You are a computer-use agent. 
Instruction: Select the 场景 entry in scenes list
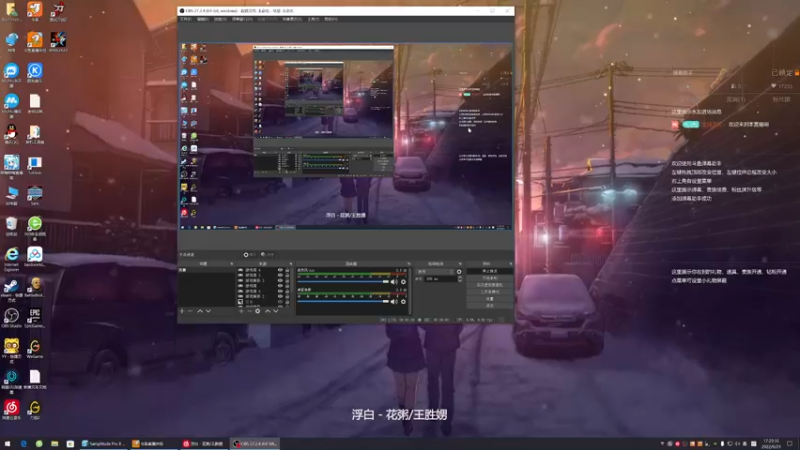207,270
